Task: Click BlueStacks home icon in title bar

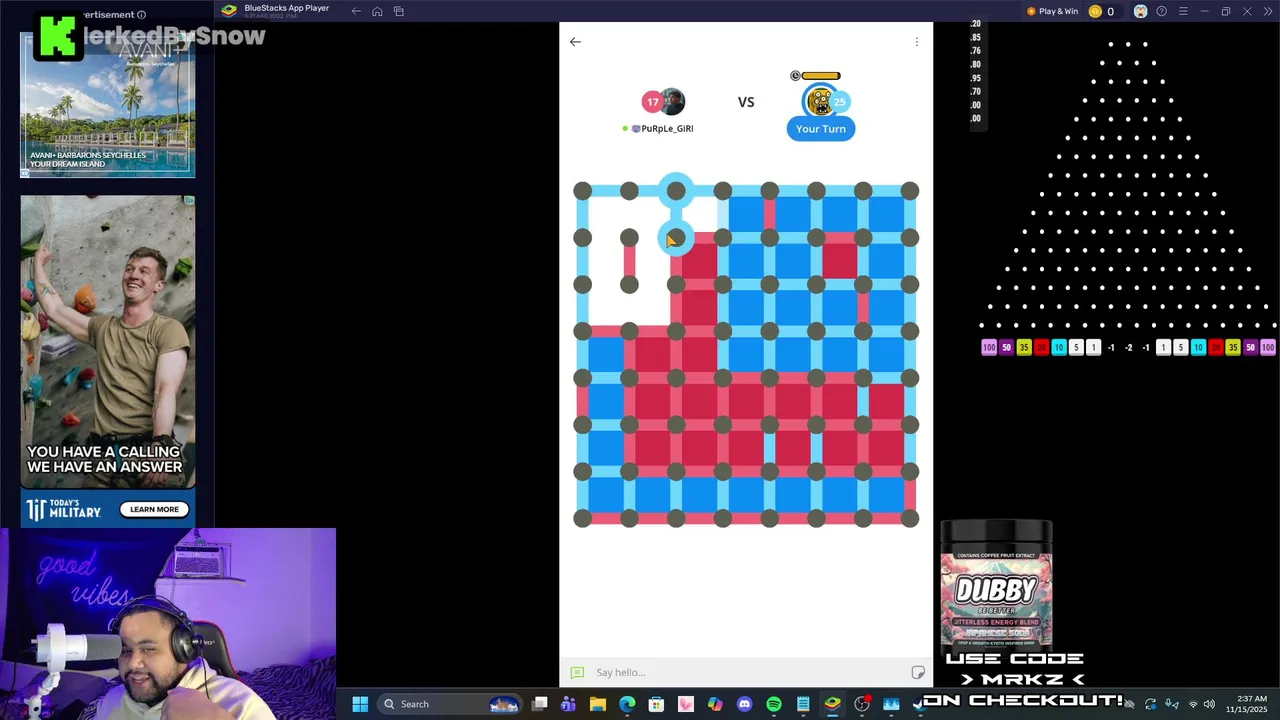Action: tap(377, 11)
